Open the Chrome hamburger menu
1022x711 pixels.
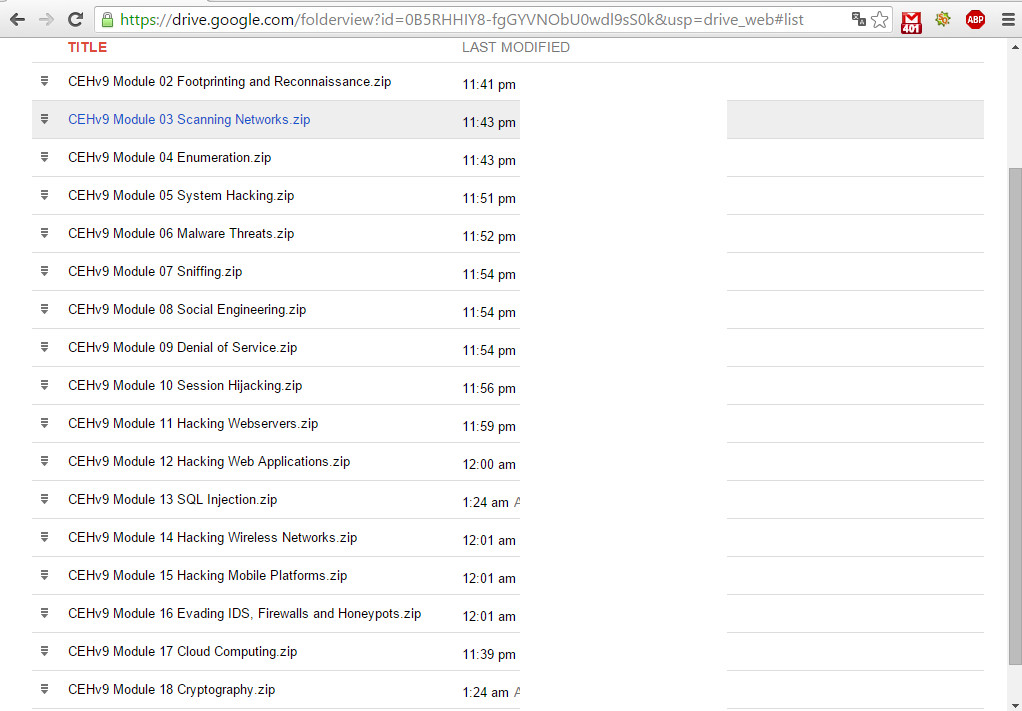click(1008, 20)
